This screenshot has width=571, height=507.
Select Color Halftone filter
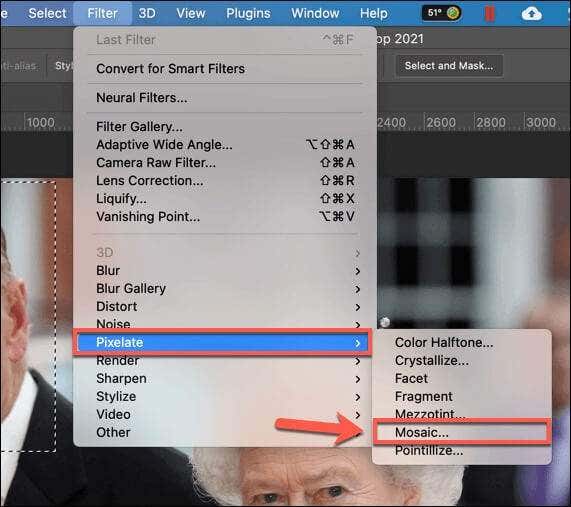[x=462, y=342]
